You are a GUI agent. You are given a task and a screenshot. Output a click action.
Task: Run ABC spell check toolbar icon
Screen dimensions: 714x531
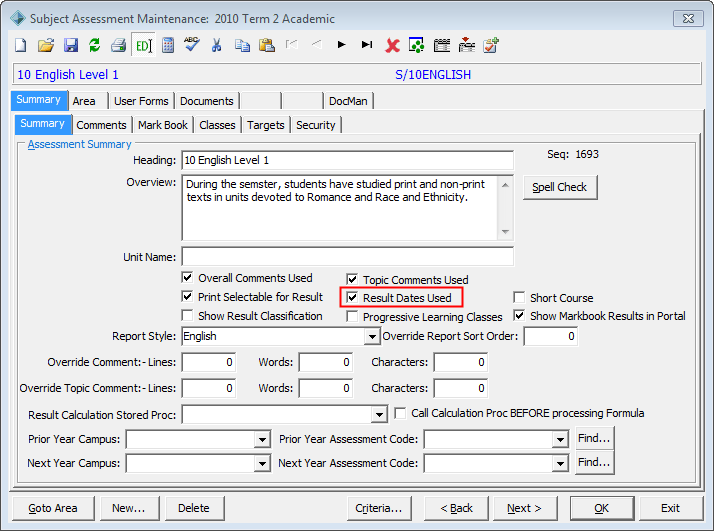(192, 44)
